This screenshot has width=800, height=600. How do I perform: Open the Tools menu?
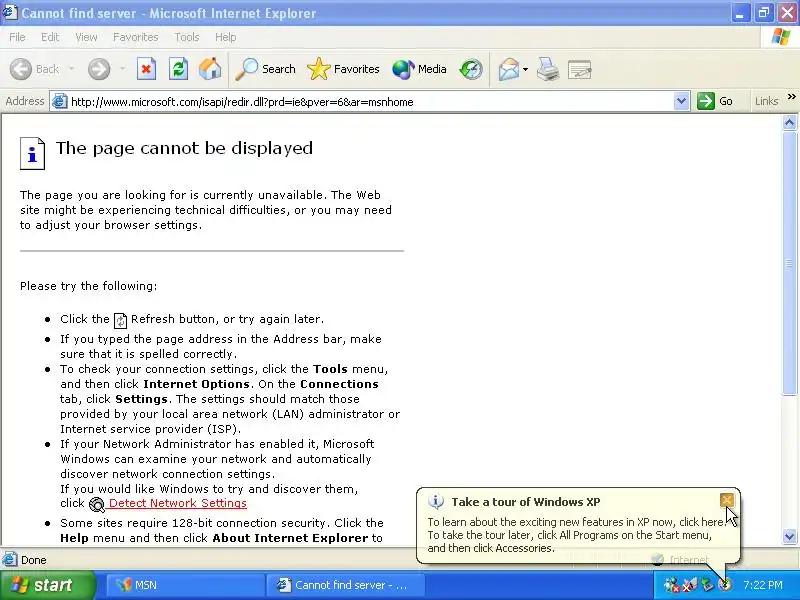point(187,37)
